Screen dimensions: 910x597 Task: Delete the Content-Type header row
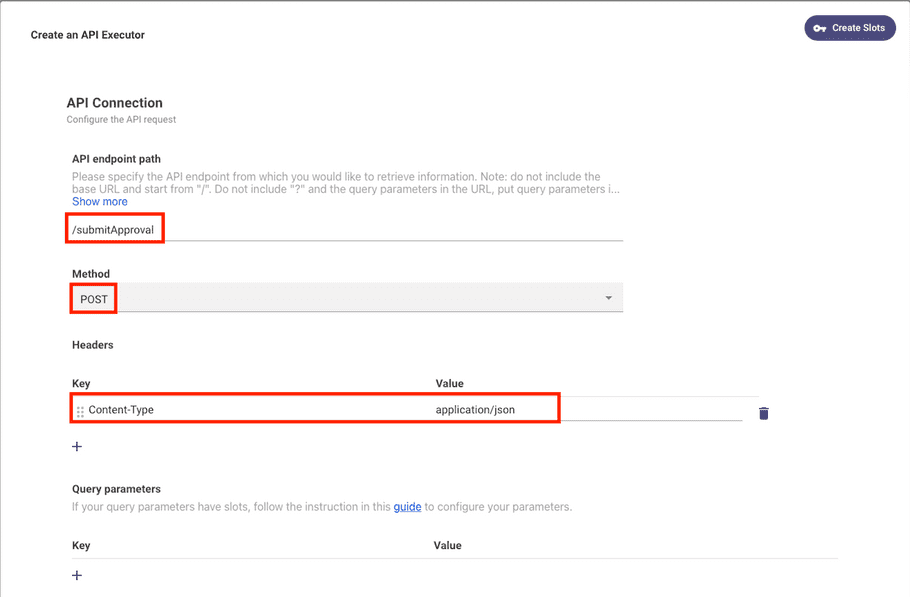[764, 413]
